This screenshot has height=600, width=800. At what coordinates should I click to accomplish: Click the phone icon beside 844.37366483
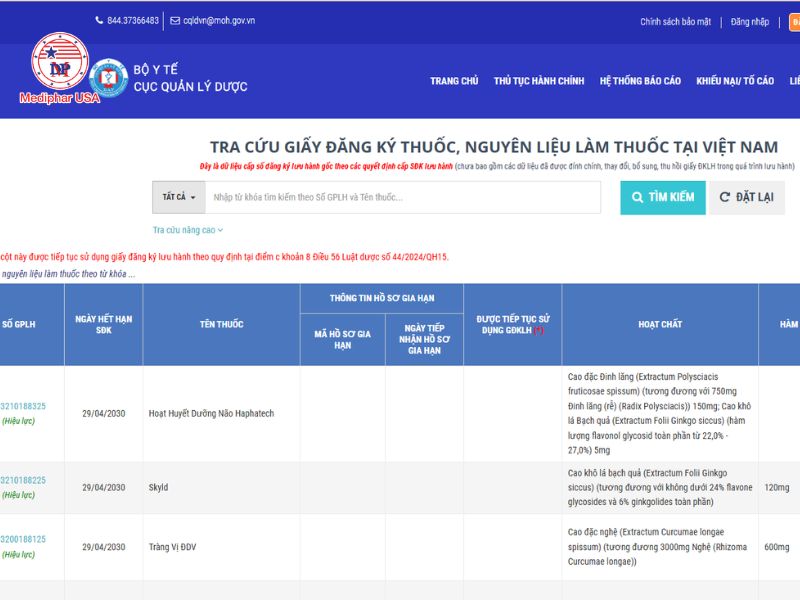pyautogui.click(x=99, y=20)
